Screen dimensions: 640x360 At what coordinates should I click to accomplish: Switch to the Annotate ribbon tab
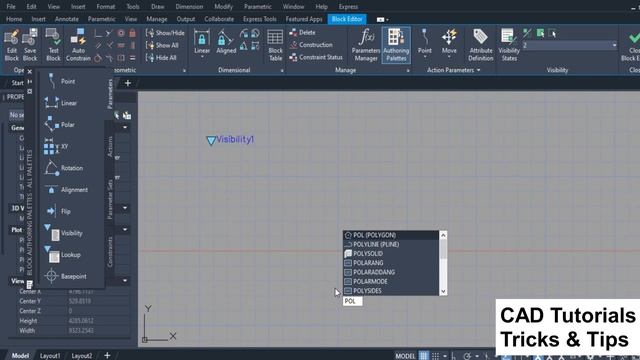point(67,19)
